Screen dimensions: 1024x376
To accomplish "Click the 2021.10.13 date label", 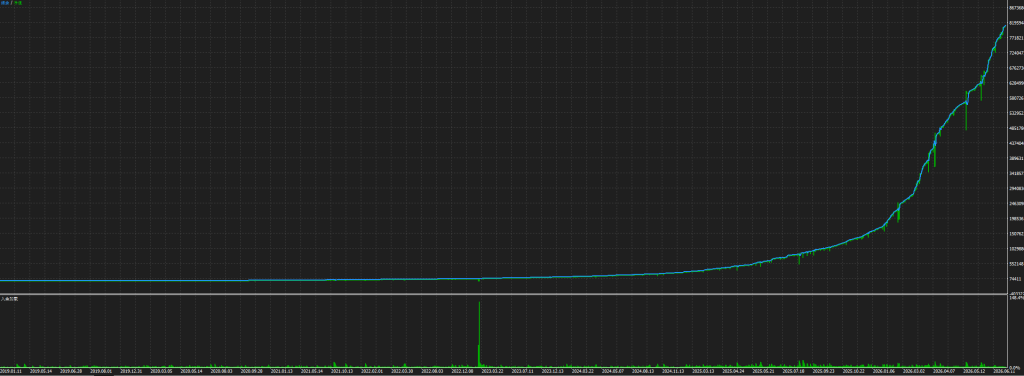I will (x=342, y=371).
